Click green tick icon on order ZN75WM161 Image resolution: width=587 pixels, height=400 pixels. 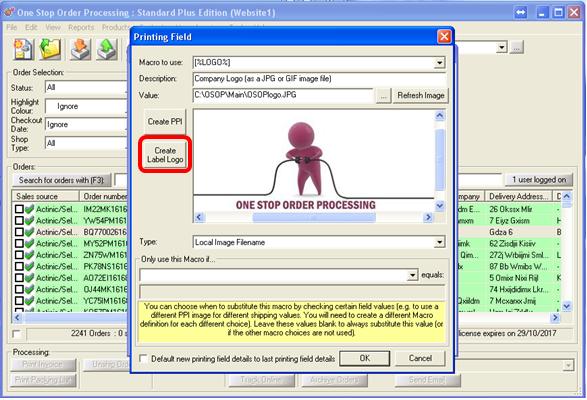29,255
